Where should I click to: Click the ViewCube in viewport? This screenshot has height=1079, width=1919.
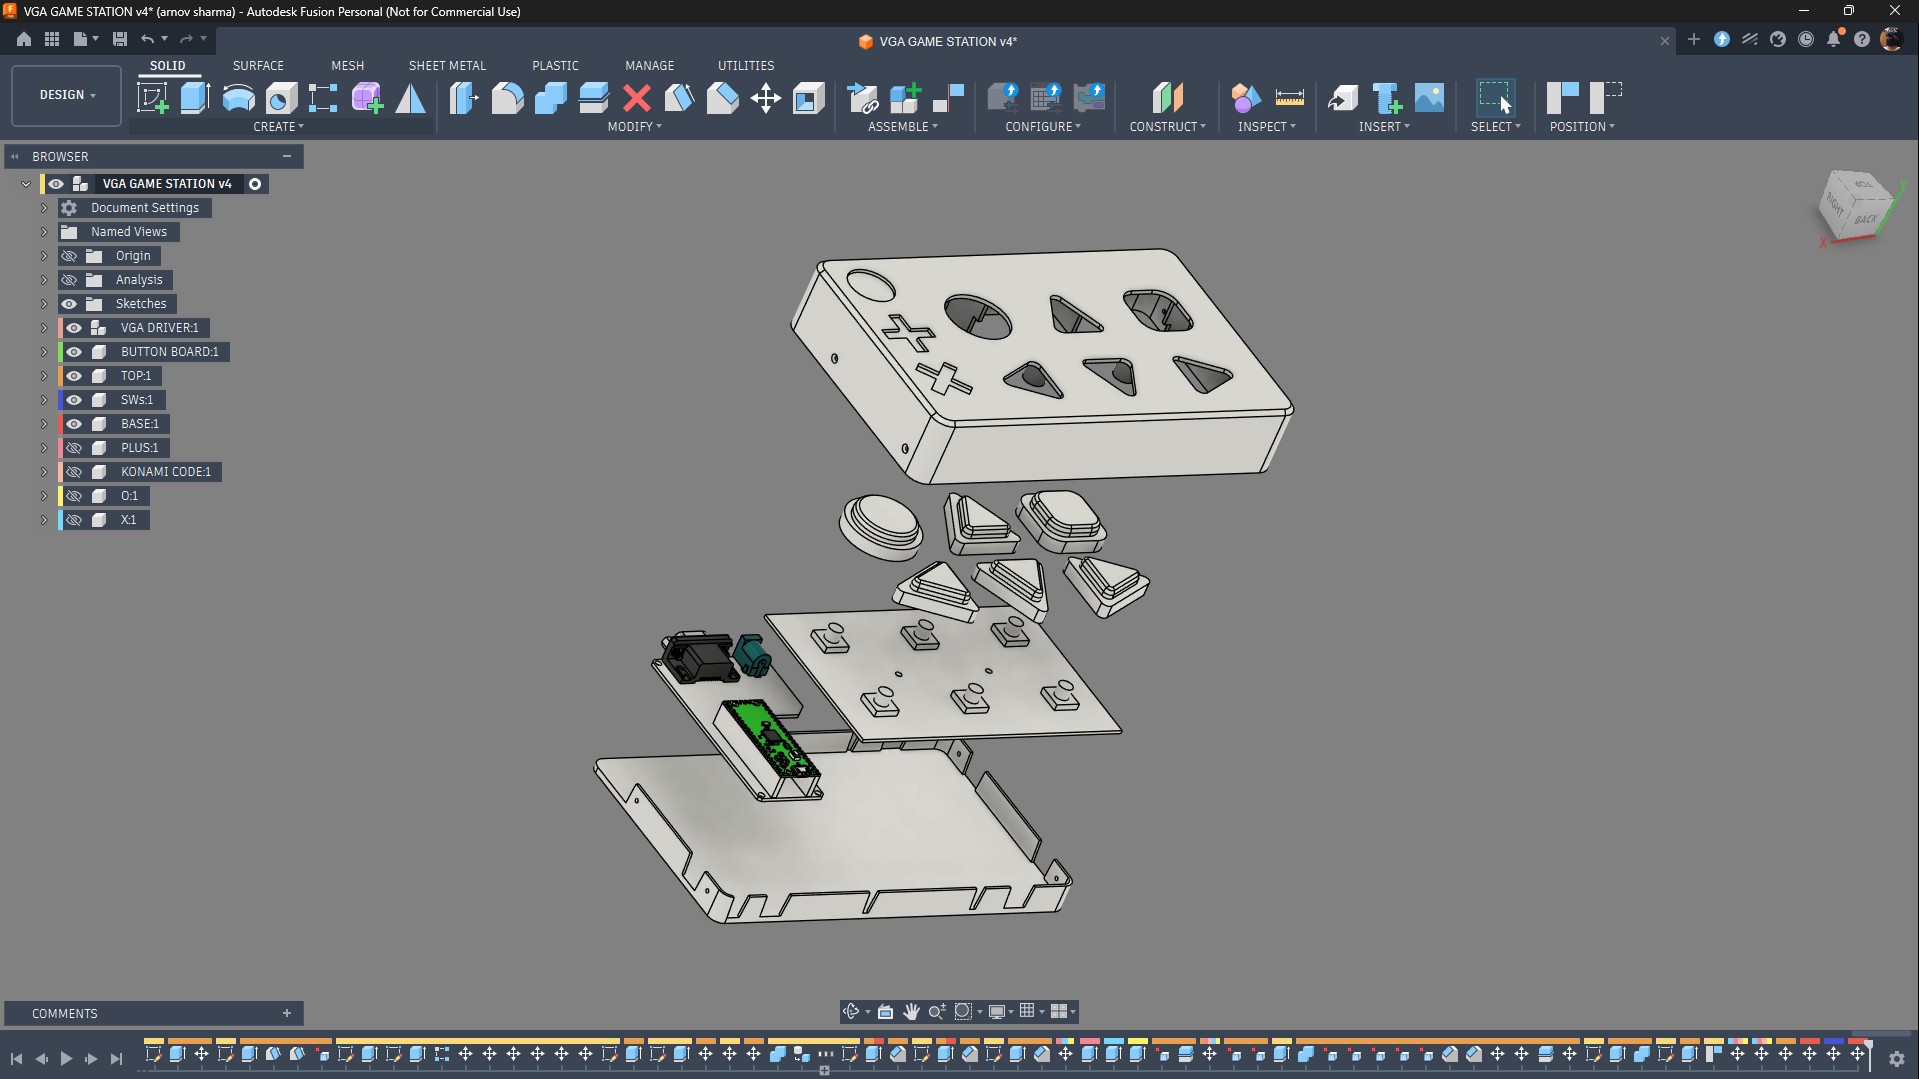[x=1859, y=207]
